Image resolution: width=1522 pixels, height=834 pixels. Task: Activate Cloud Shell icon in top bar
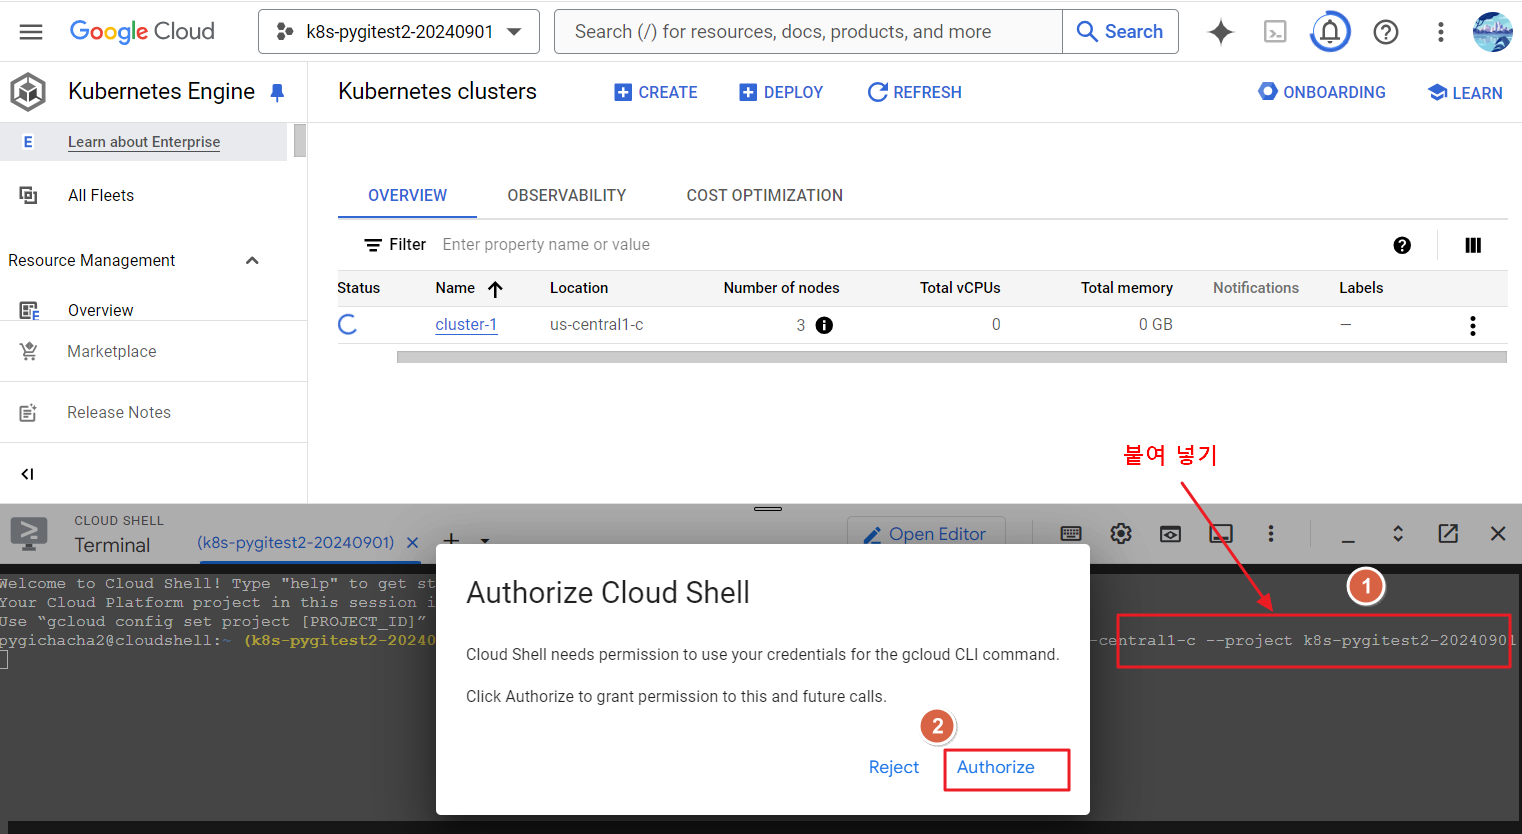click(x=1275, y=32)
